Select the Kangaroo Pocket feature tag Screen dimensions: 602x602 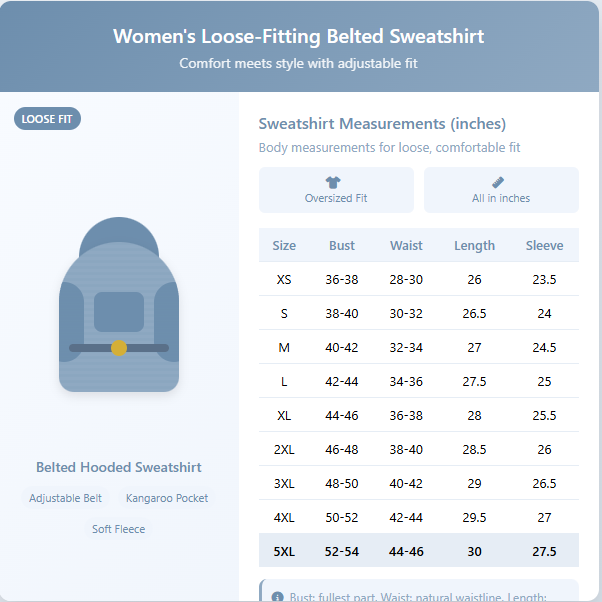pos(167,498)
